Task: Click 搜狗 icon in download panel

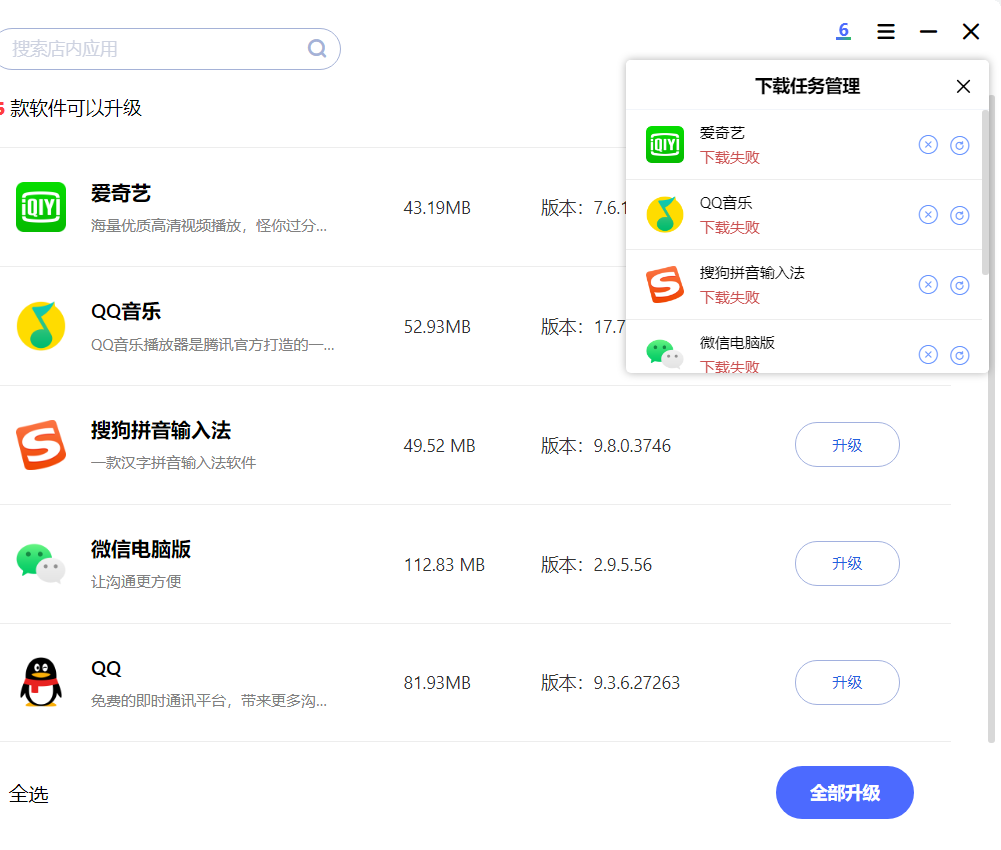Action: pyautogui.click(x=665, y=284)
